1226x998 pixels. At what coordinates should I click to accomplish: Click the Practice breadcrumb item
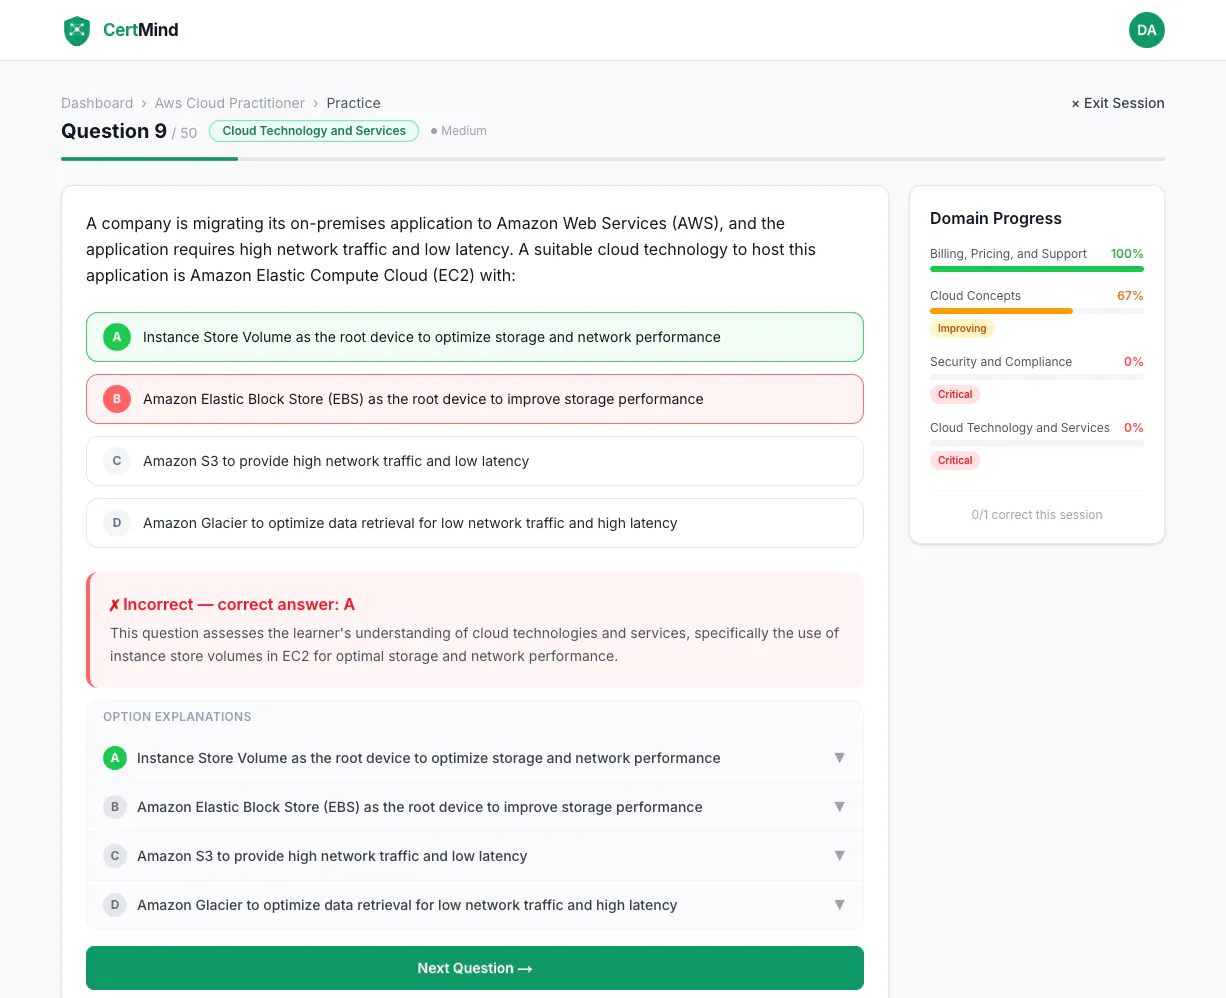[x=353, y=103]
